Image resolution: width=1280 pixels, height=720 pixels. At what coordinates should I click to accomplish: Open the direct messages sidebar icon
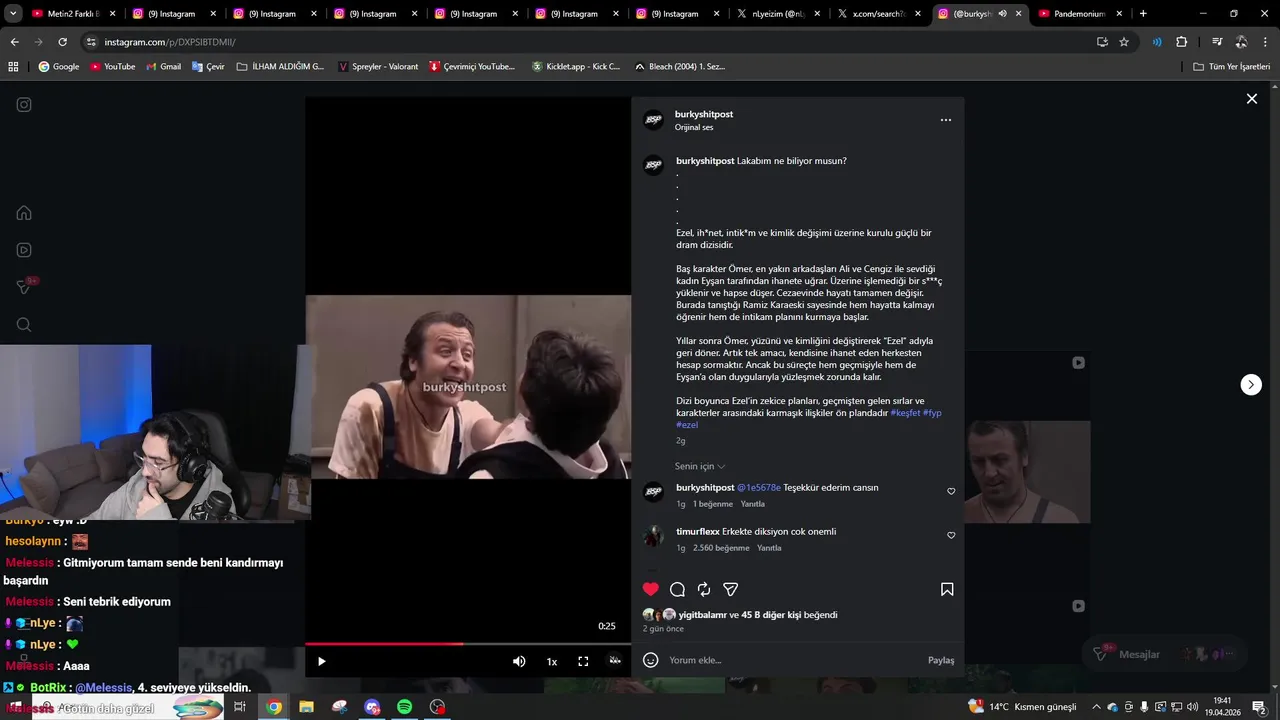point(24,287)
